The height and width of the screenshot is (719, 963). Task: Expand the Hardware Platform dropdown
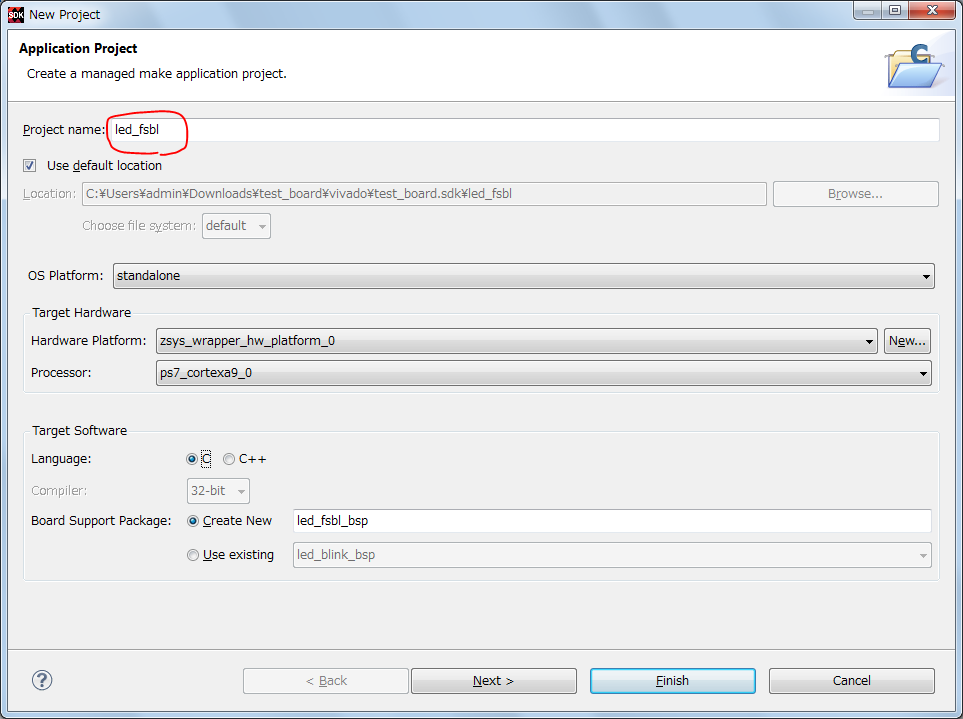coord(517,341)
